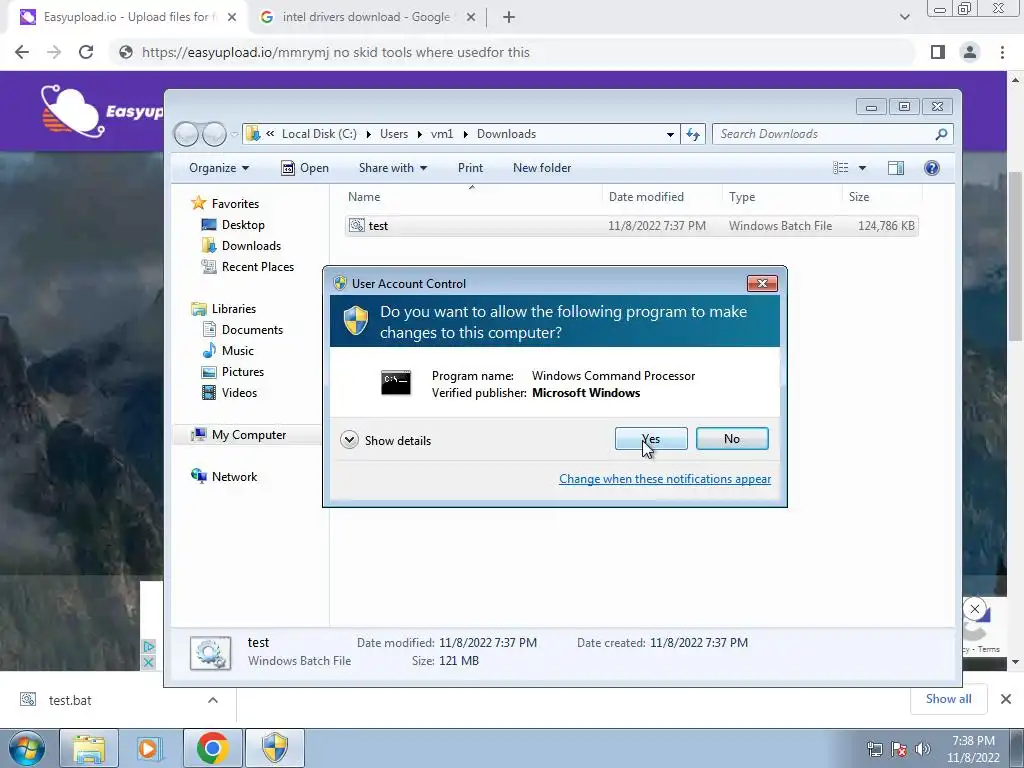Click the search magnifier icon in Explorer
The image size is (1024, 768).
[x=941, y=134]
